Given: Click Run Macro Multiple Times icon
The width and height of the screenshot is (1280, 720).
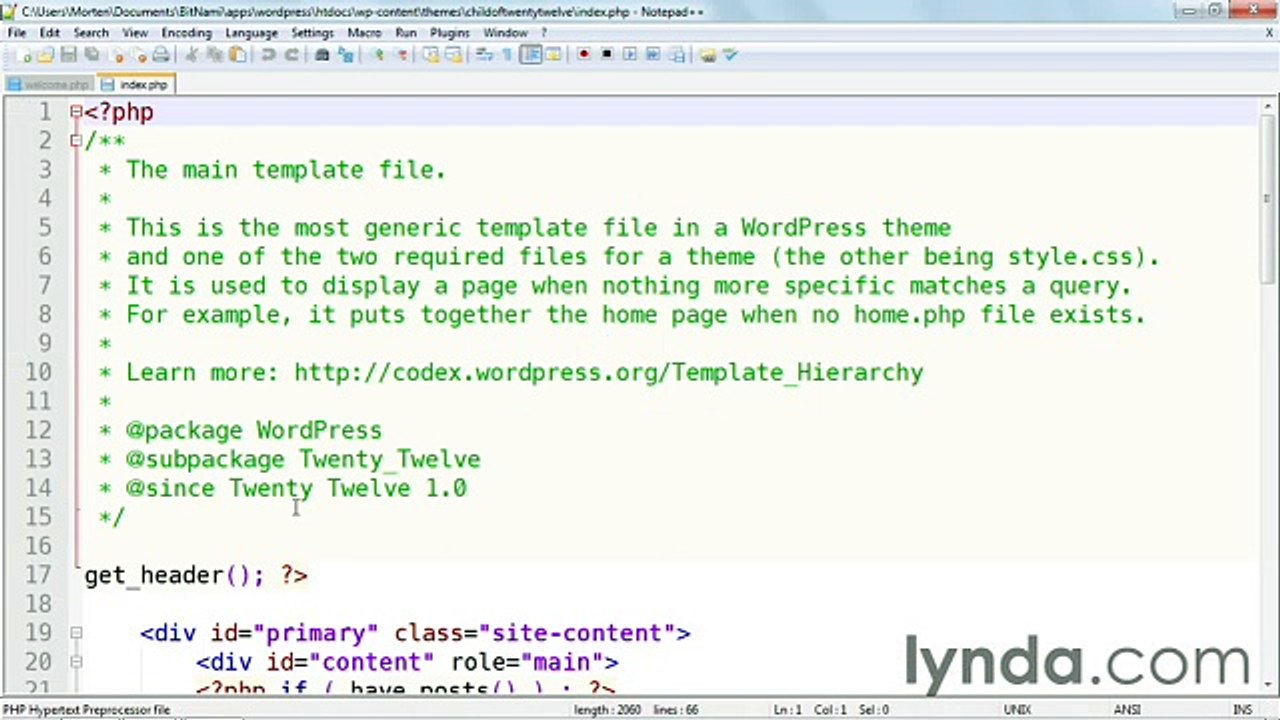Looking at the screenshot, I should pos(654,55).
